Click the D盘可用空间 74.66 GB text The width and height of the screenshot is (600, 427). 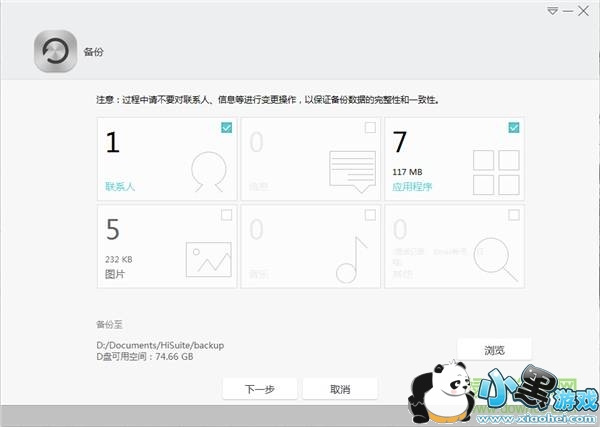point(145,357)
